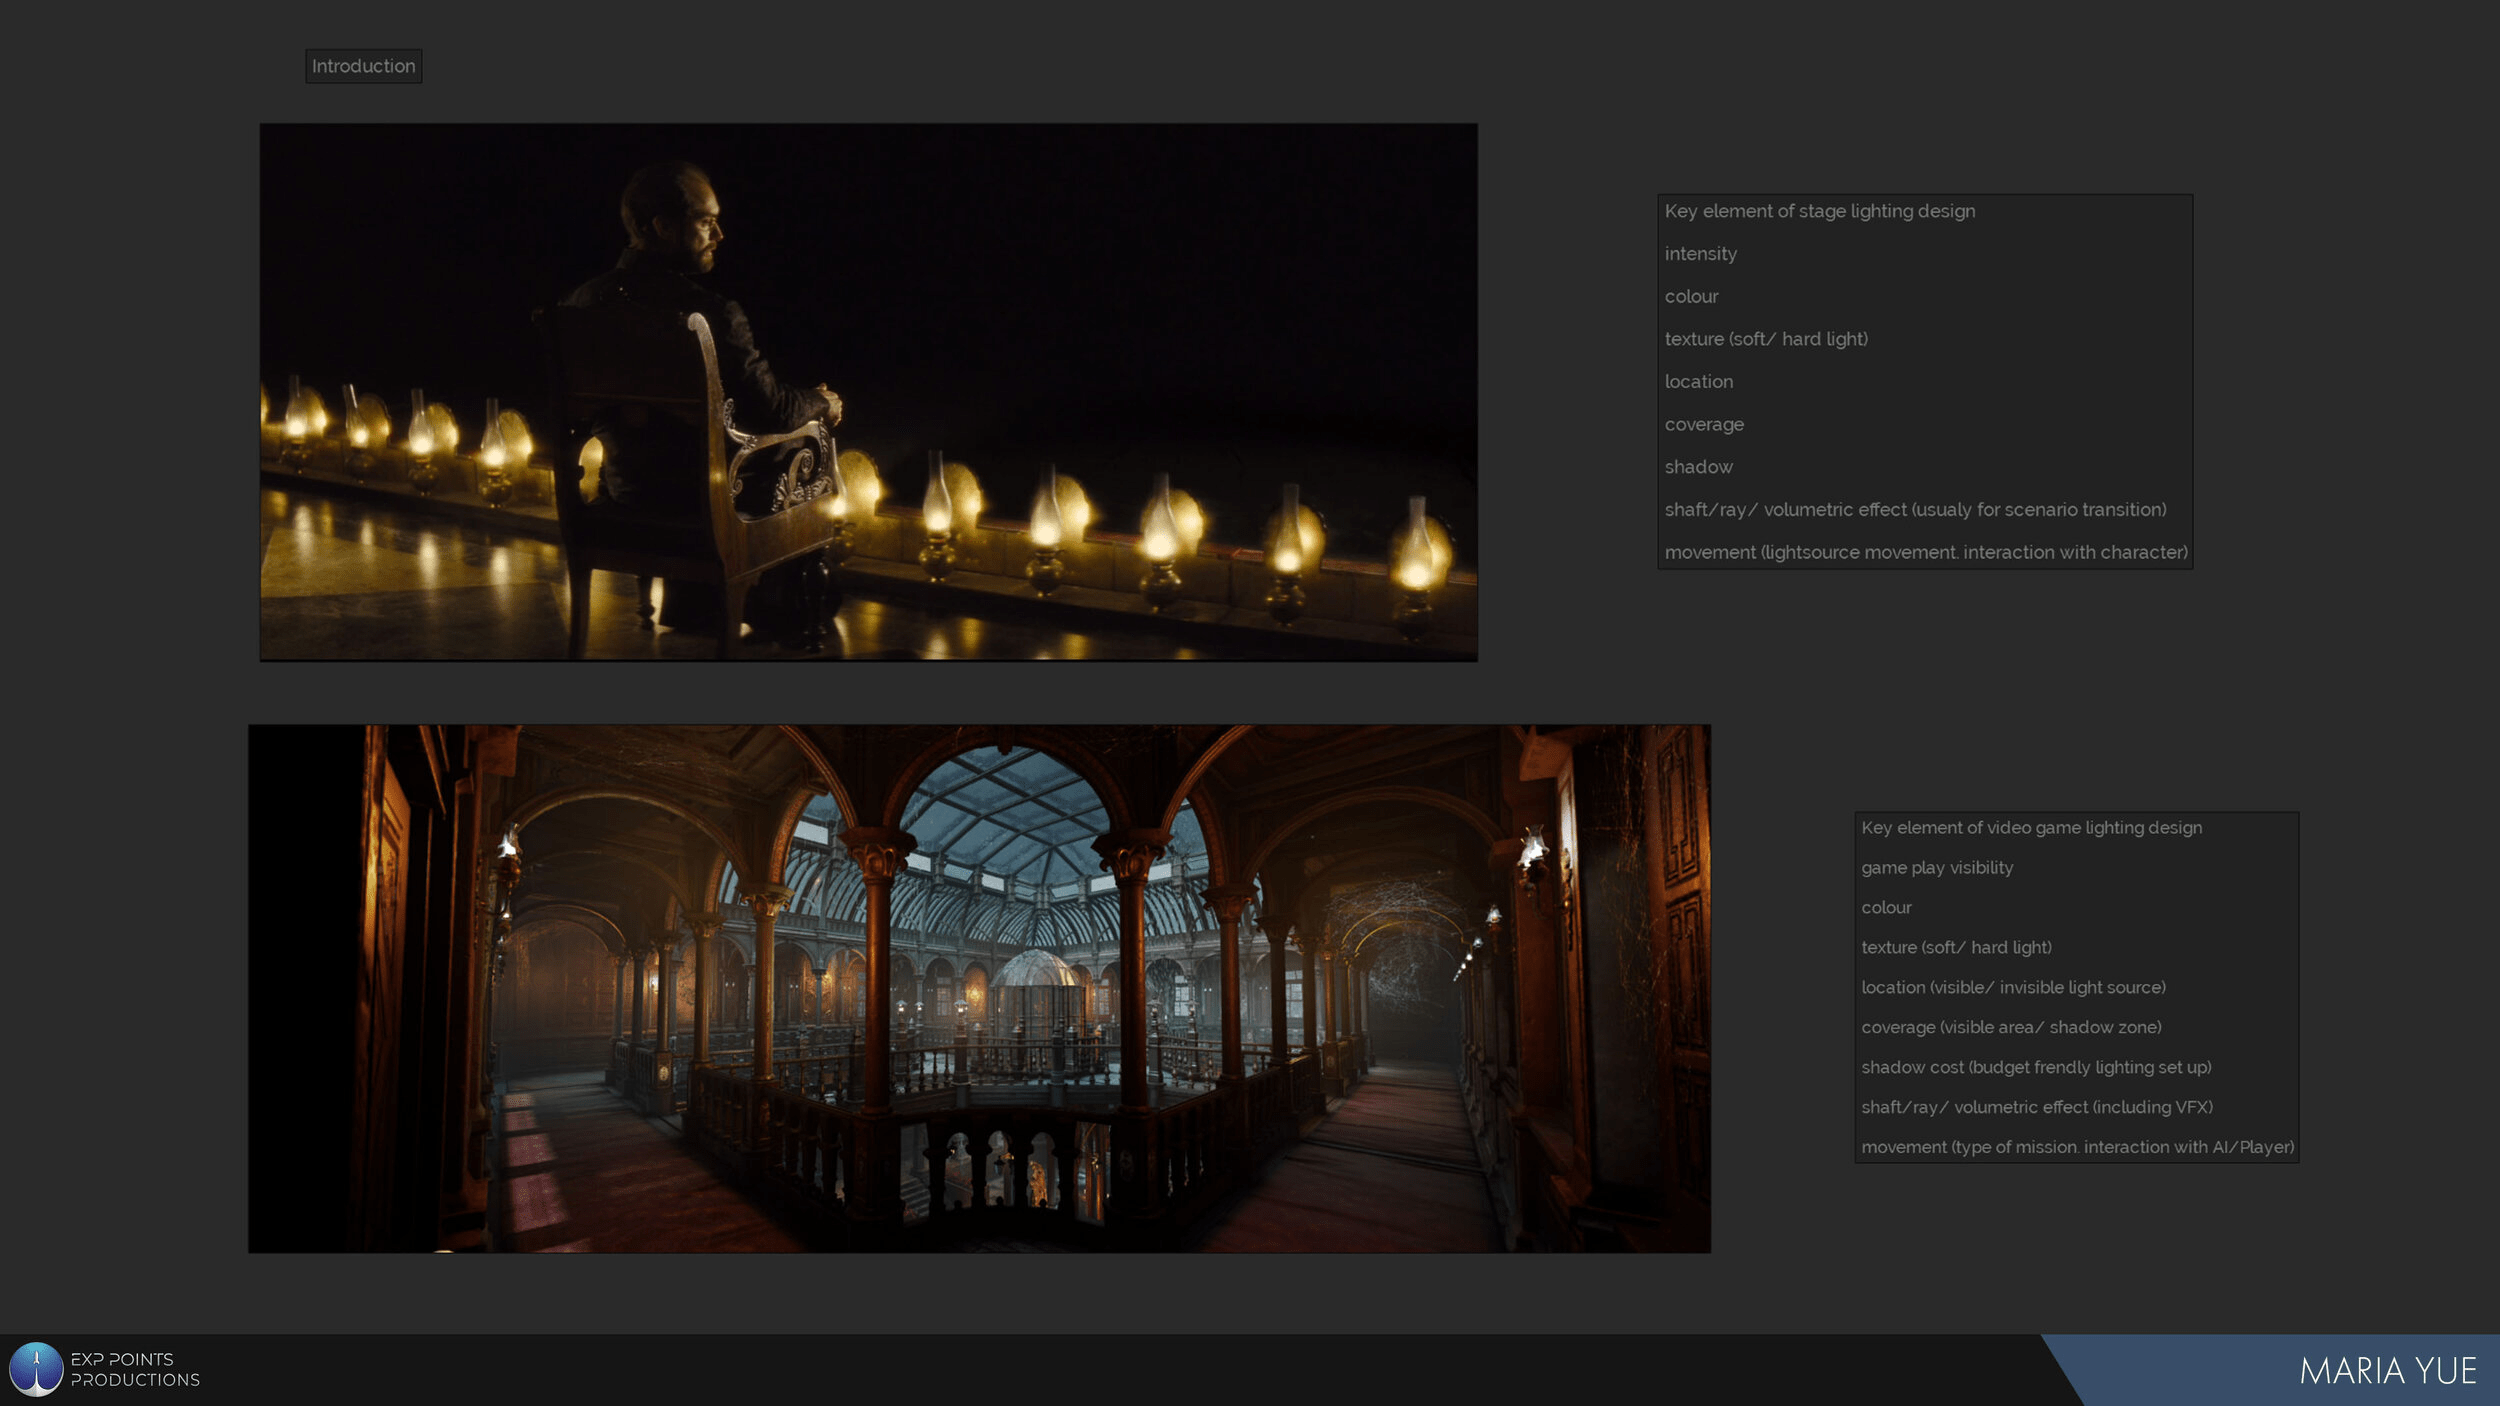
Task: Click 'location (visible/ invisible light source)' entry
Action: pyautogui.click(x=2014, y=987)
